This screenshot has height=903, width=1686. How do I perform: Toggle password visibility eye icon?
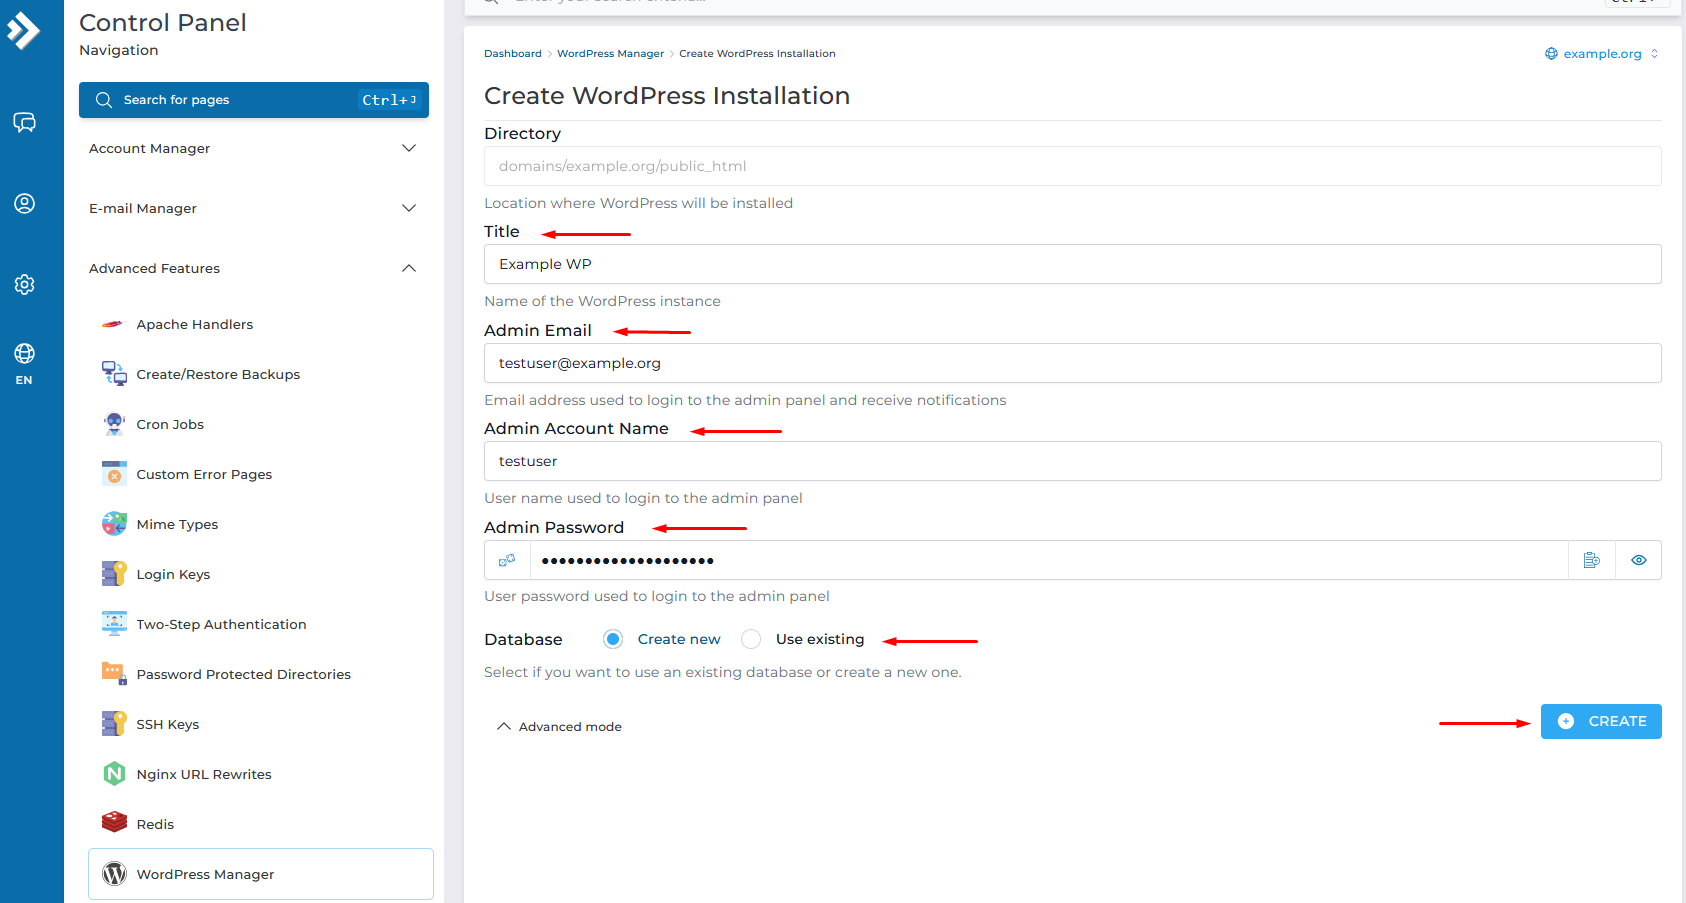[x=1639, y=560]
